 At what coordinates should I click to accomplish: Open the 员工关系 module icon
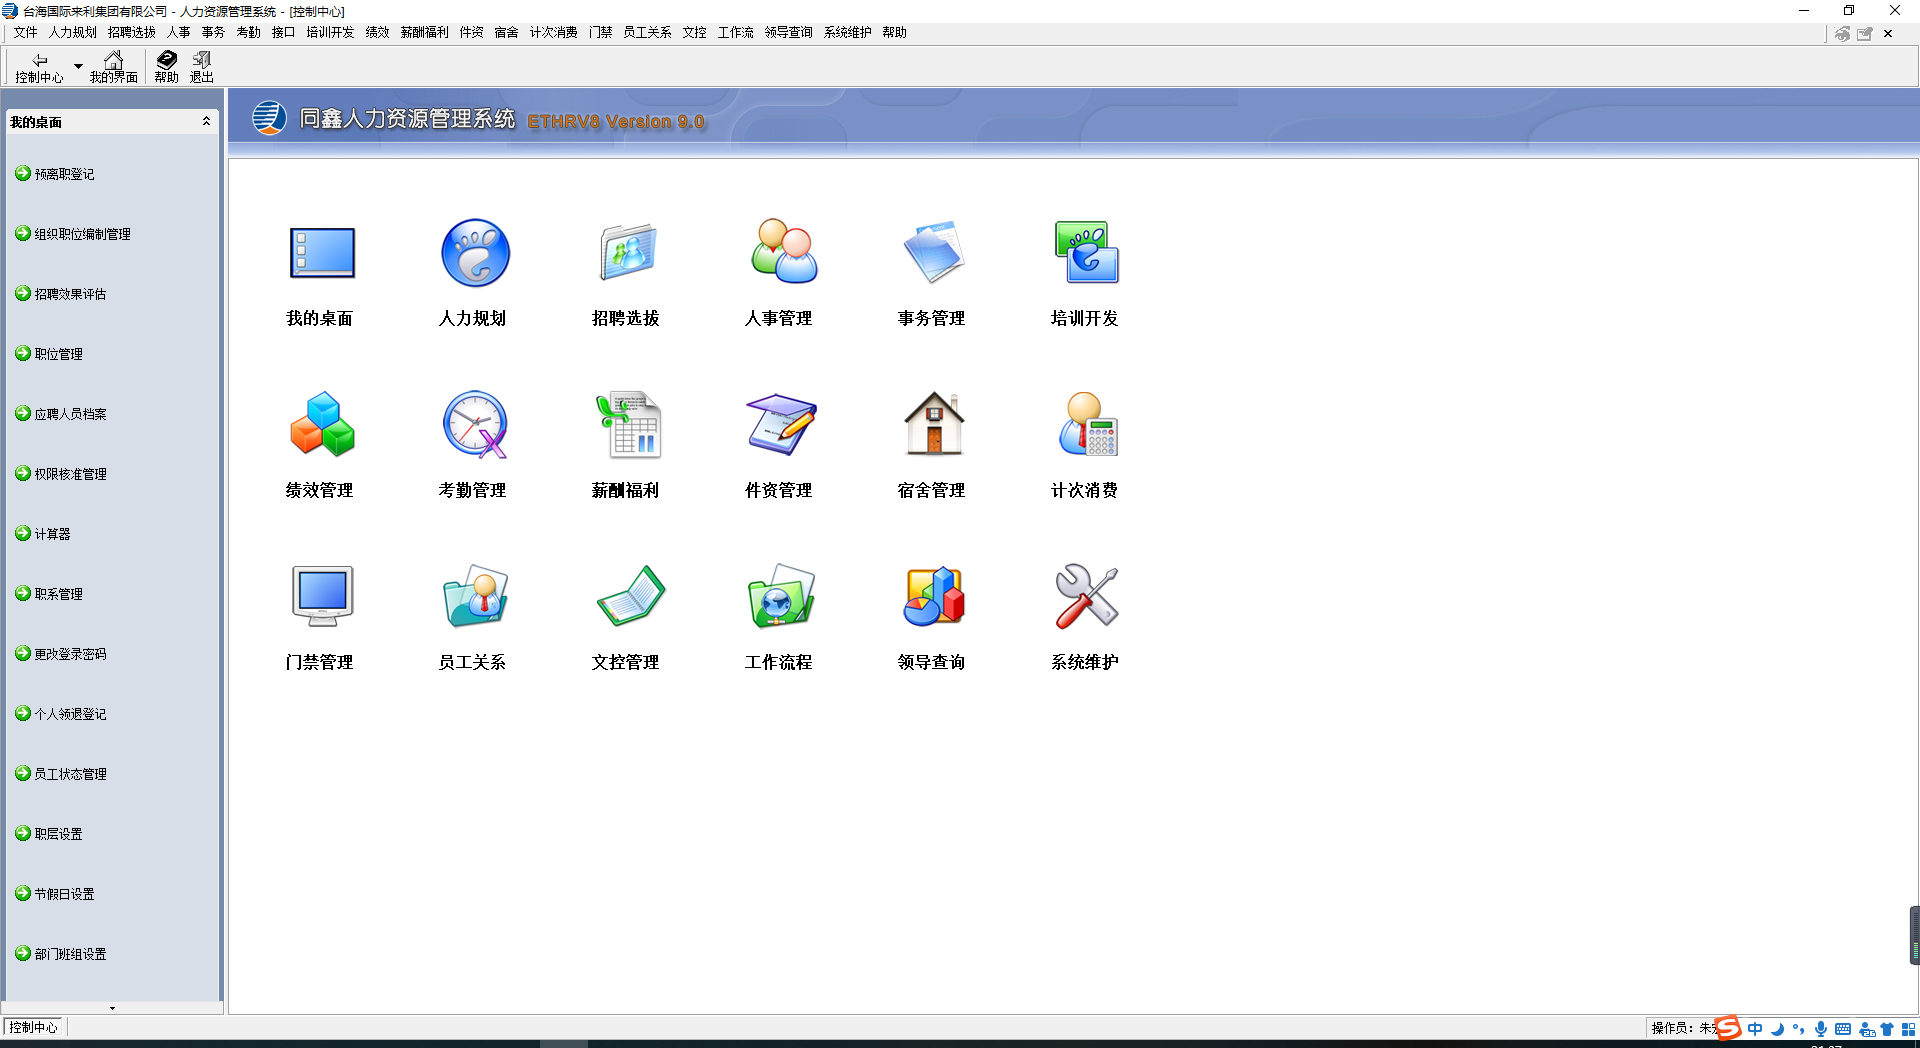[x=475, y=597]
